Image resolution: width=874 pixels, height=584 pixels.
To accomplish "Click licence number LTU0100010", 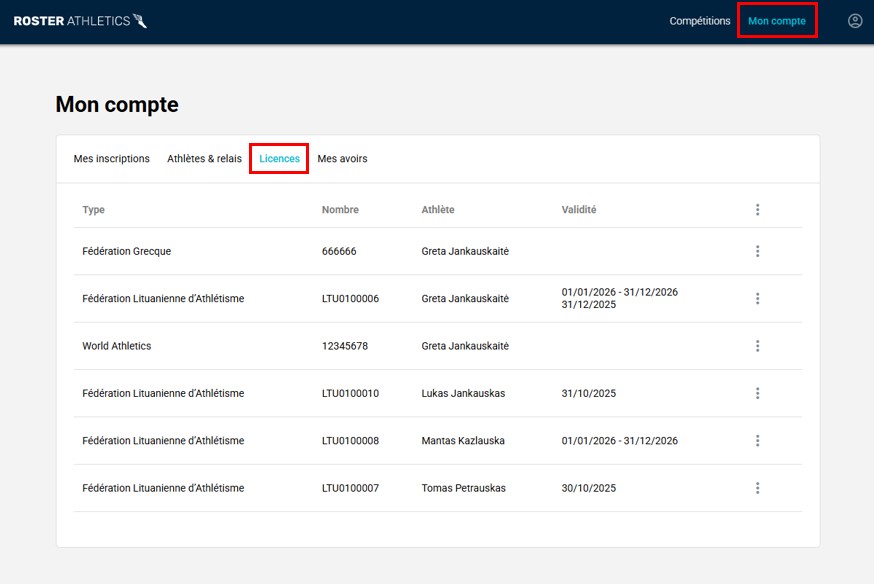I will pos(350,393).
